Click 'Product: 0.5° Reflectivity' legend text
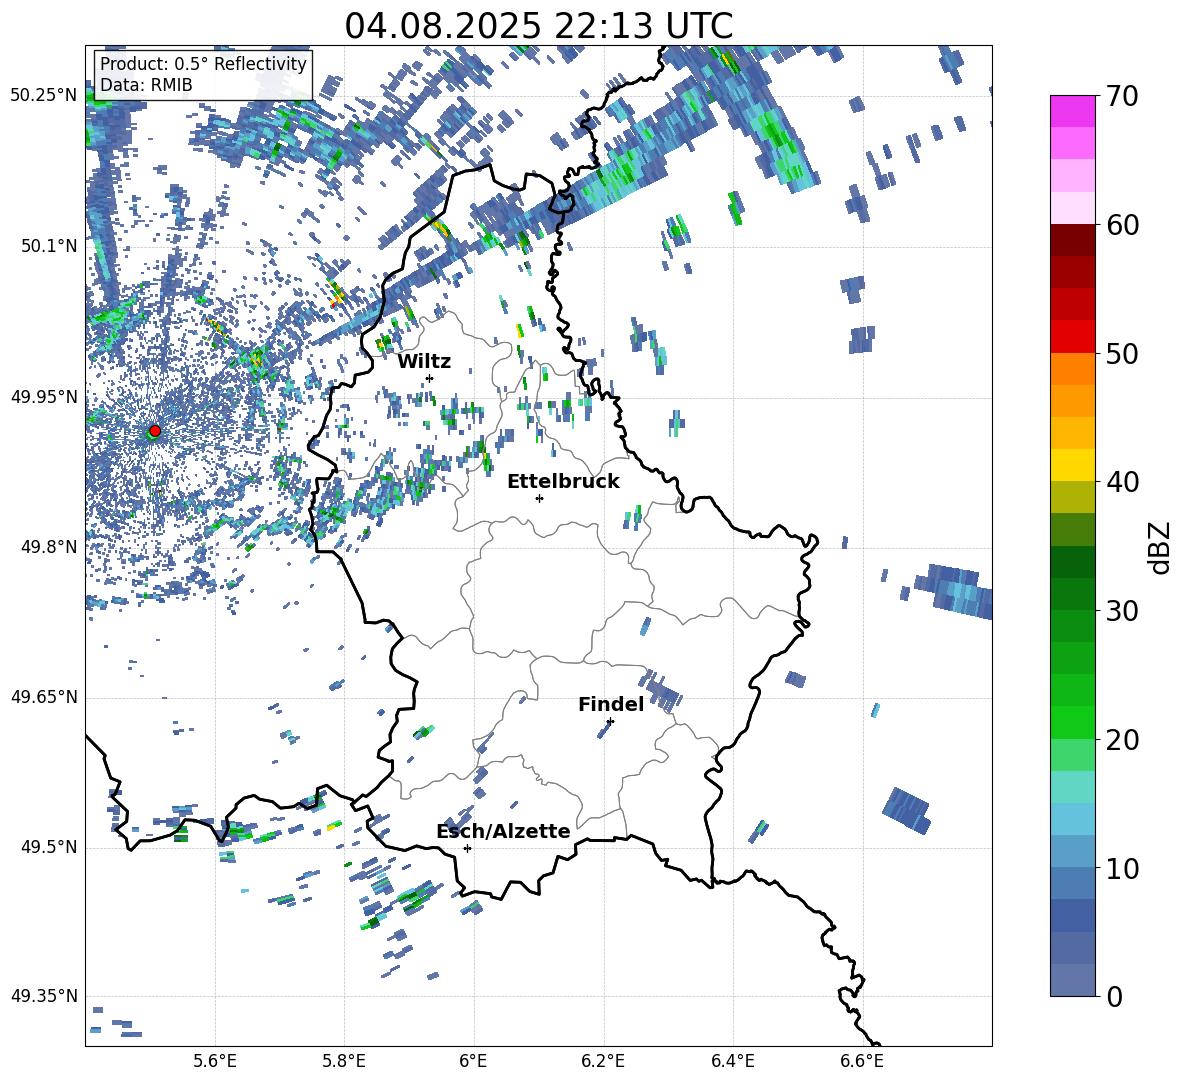This screenshot has height=1081, width=1184. (x=203, y=64)
